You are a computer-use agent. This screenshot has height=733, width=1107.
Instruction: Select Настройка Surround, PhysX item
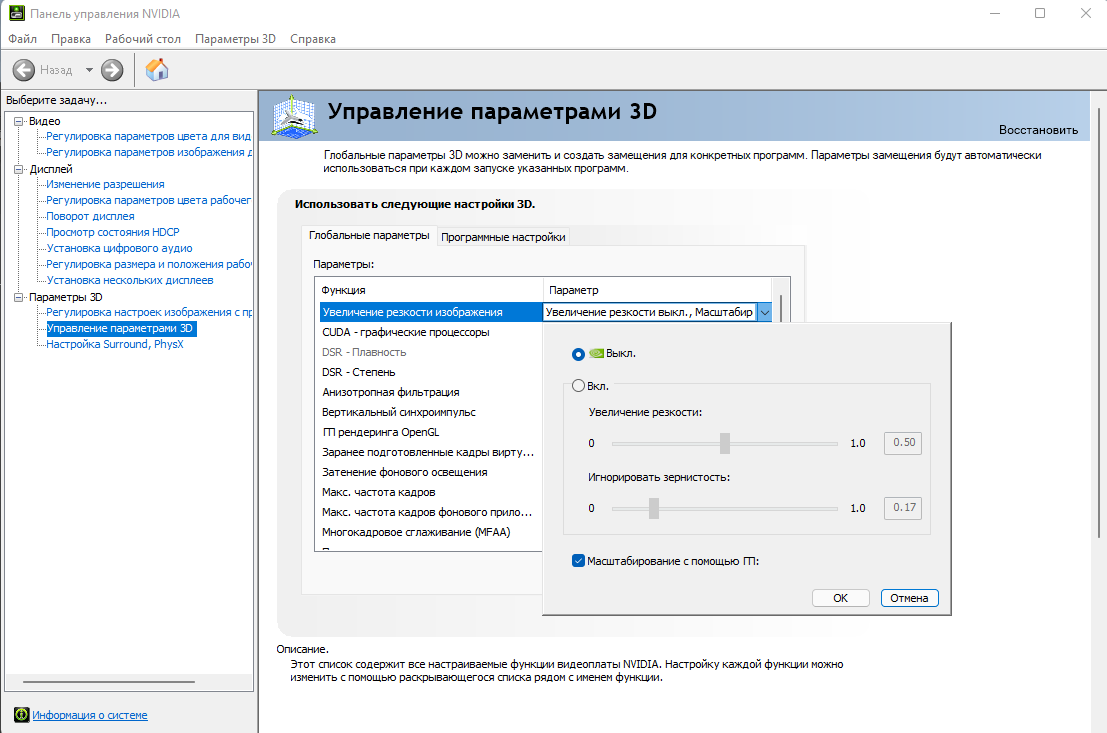tap(114, 345)
